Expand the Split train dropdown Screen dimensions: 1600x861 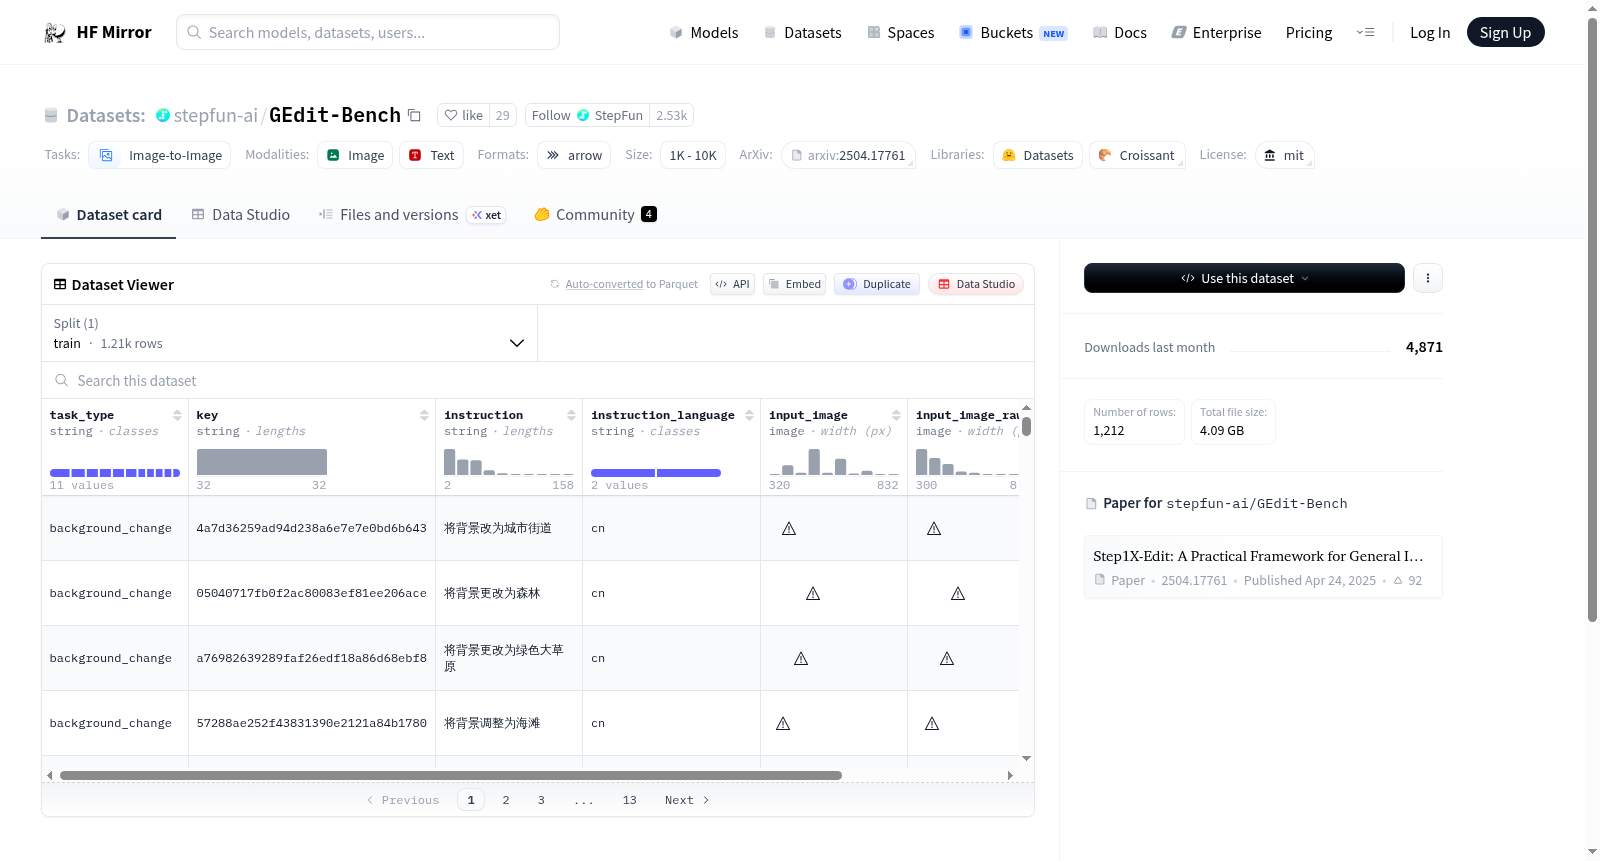(x=289, y=333)
